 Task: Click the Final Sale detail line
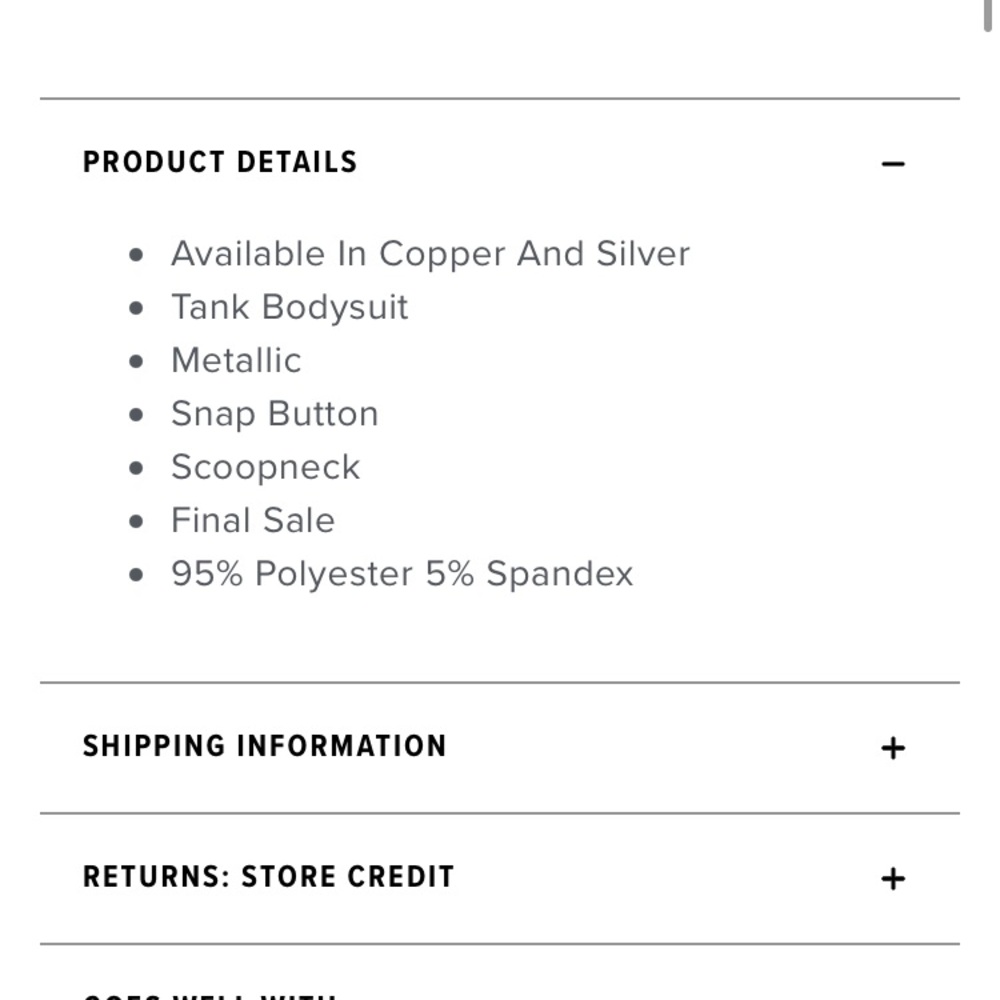252,520
